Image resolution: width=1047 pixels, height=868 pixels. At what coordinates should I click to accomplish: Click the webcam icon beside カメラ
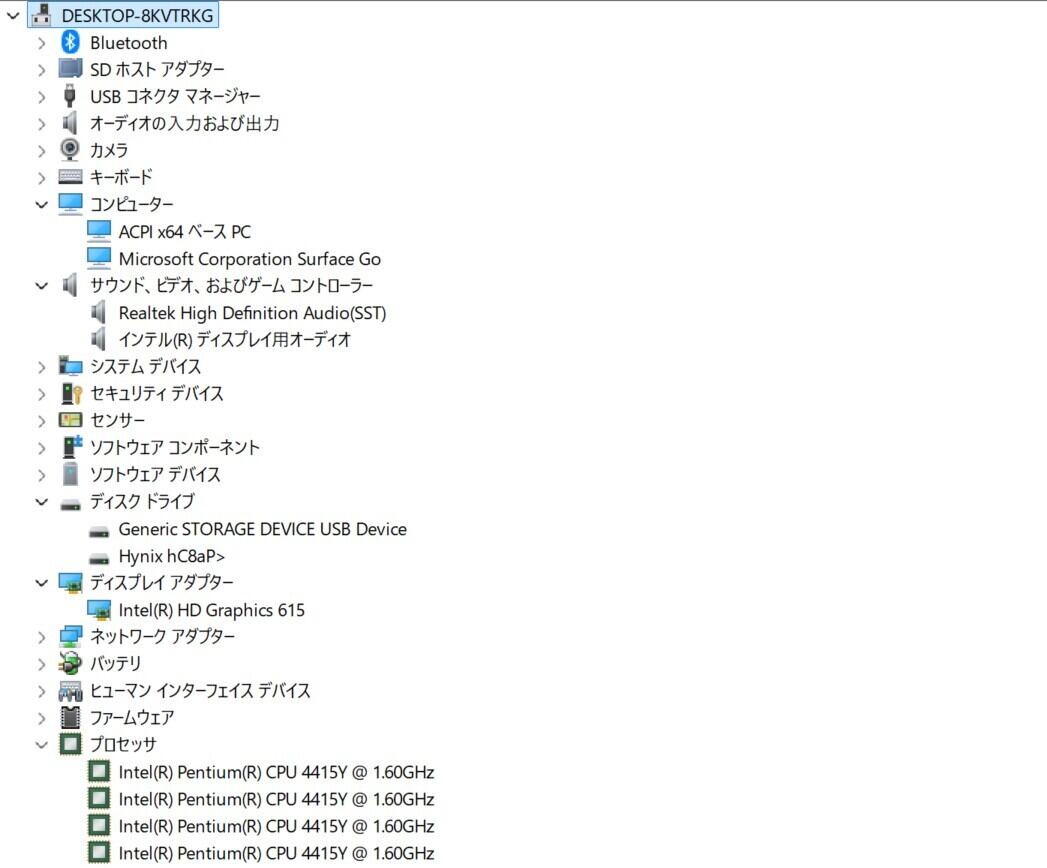[69, 149]
